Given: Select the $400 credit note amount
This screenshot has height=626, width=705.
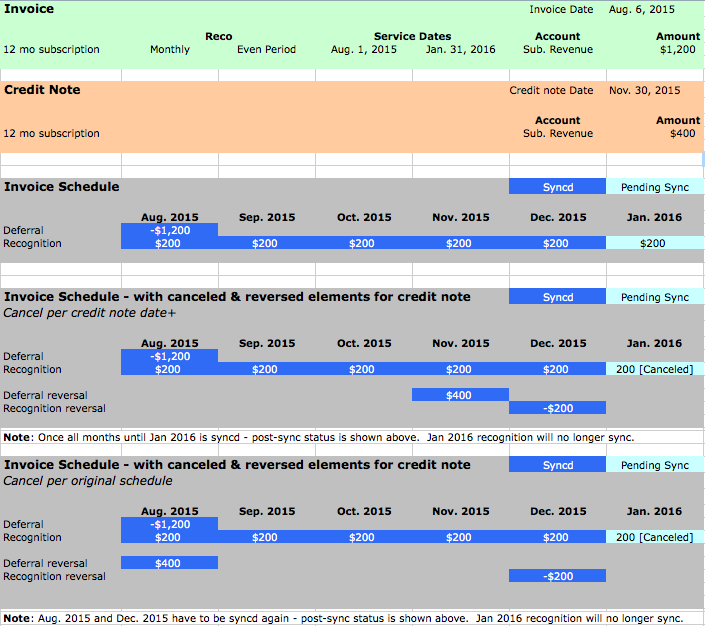Looking at the screenshot, I should [683, 134].
